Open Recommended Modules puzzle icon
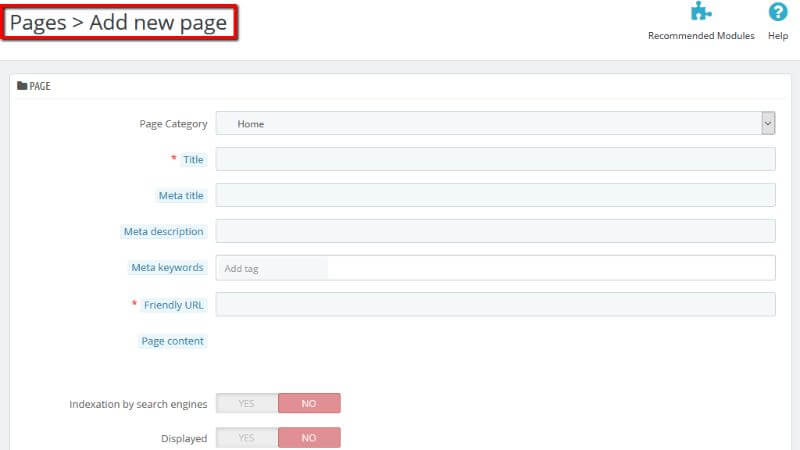800x450 pixels. (701, 11)
